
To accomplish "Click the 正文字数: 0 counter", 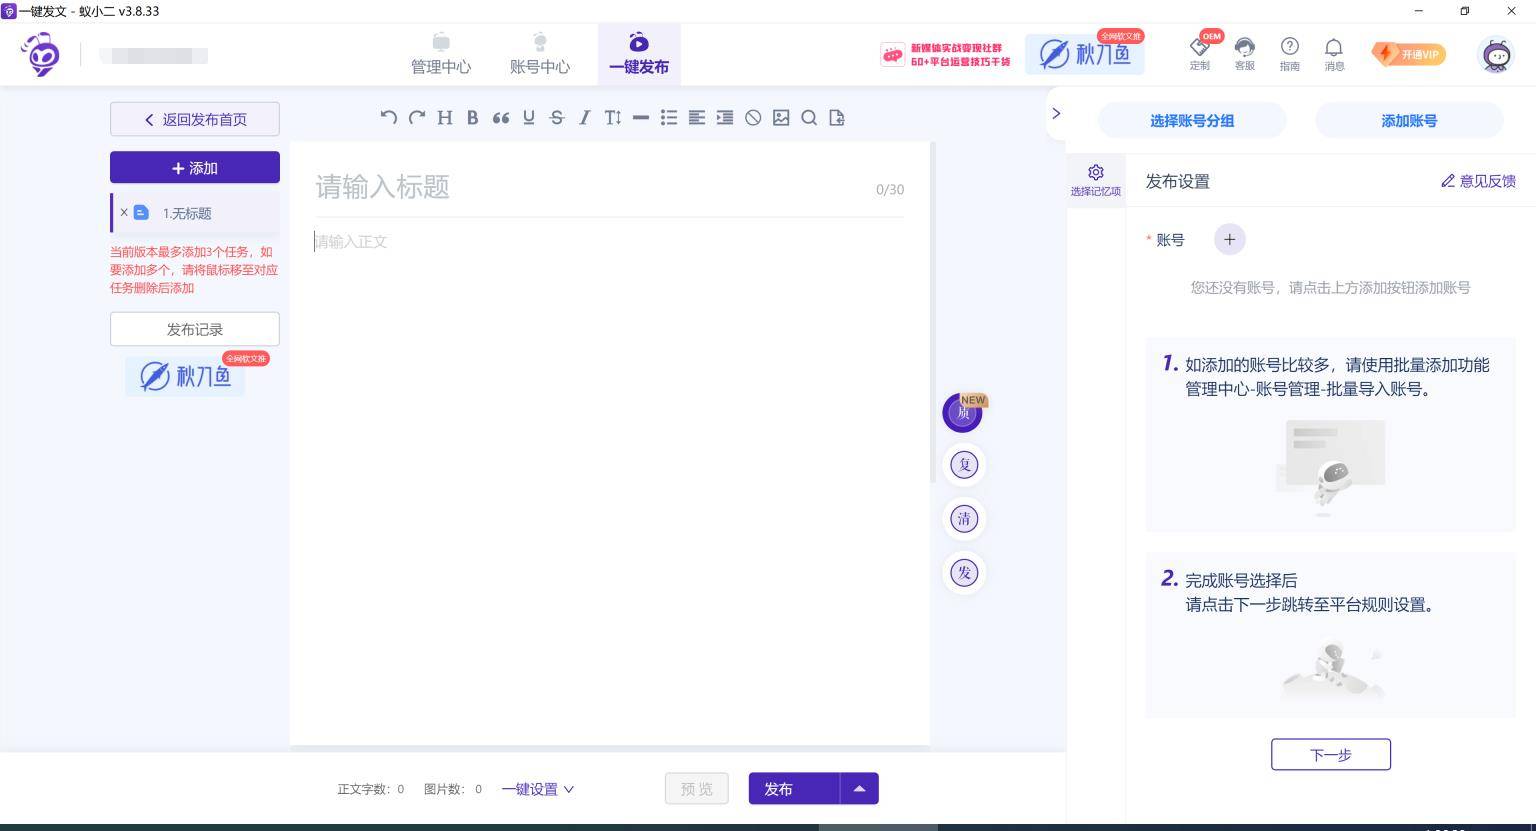I will [x=371, y=789].
